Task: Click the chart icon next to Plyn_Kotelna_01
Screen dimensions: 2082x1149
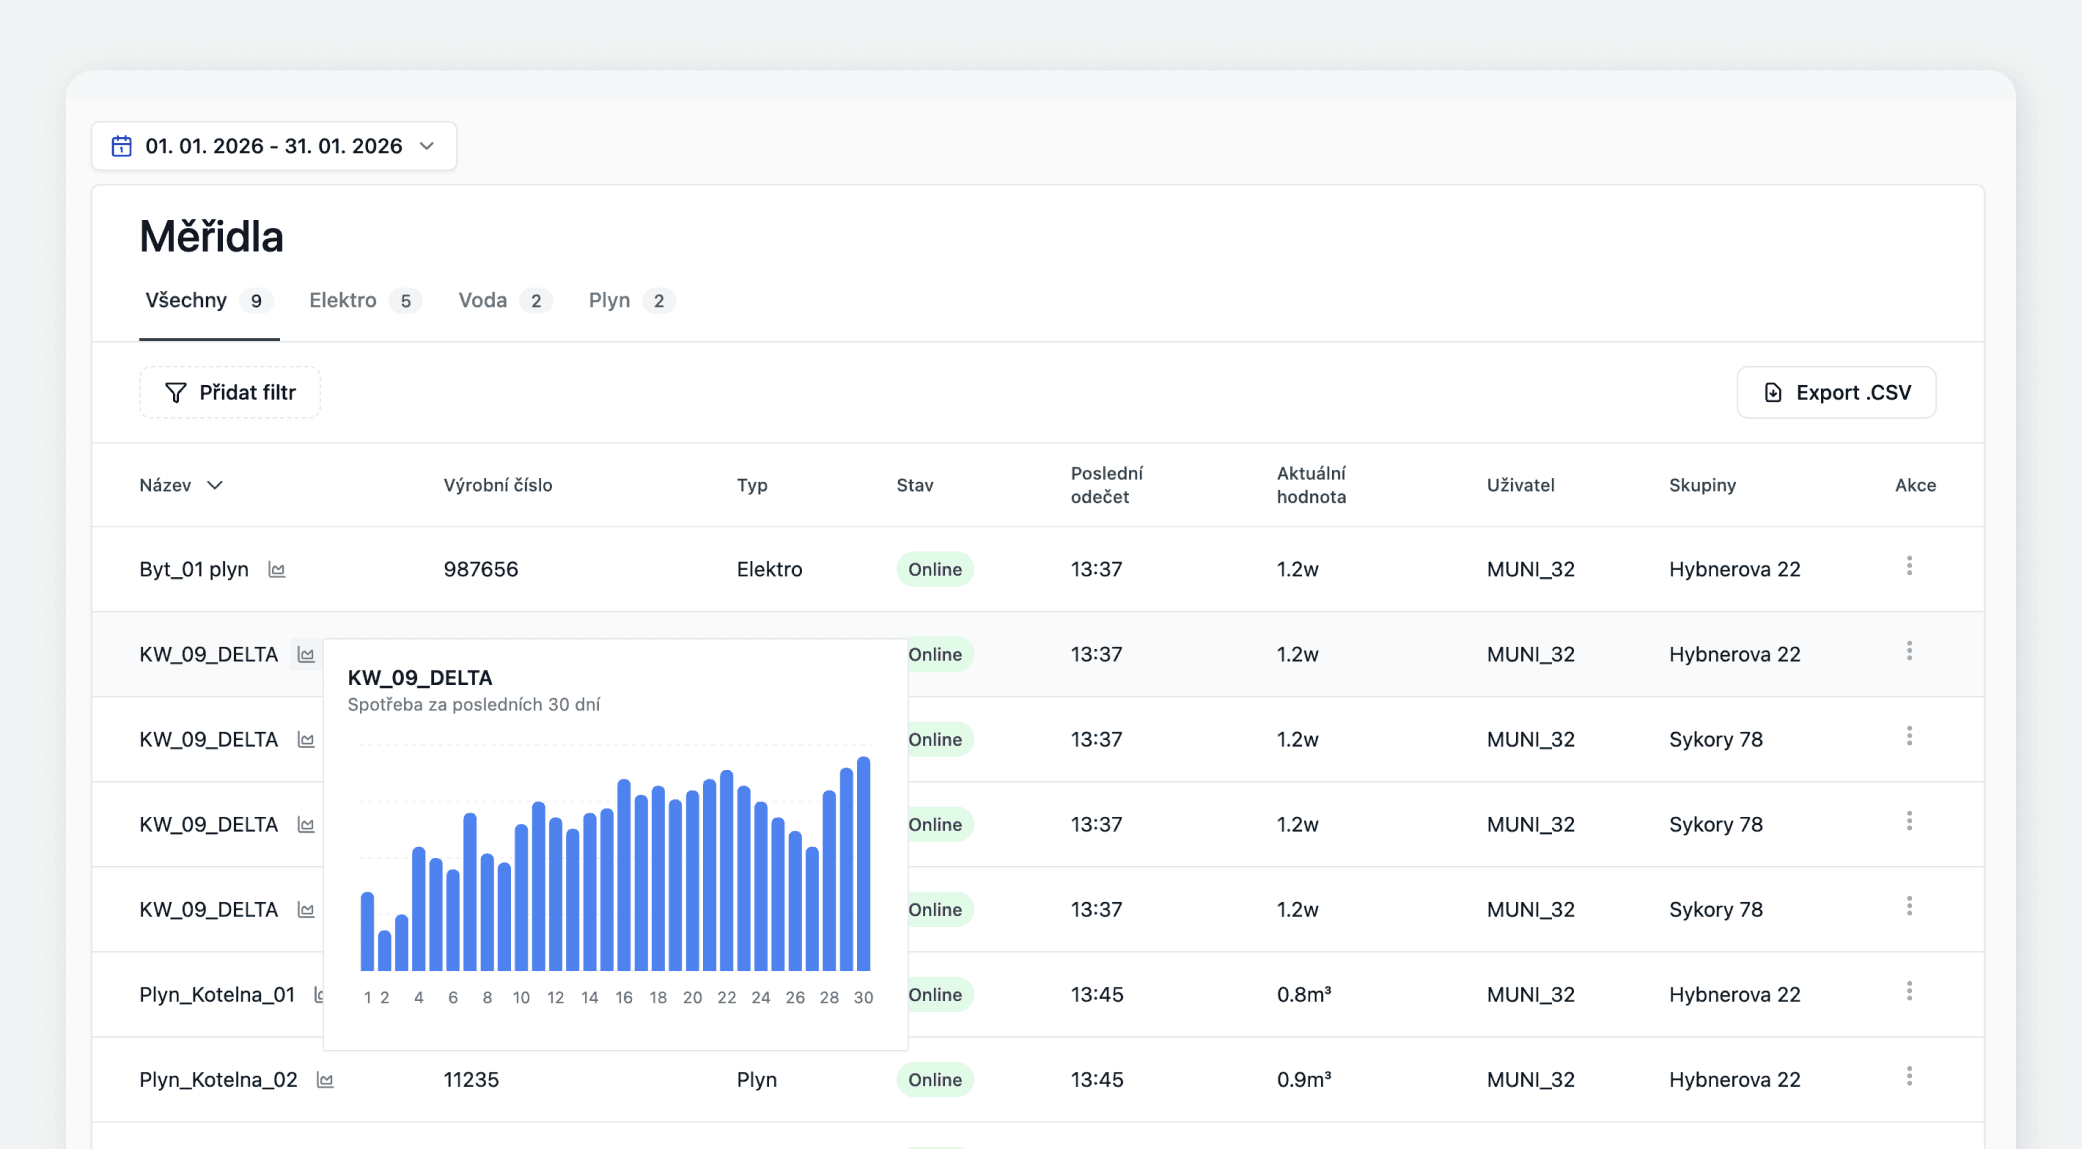Action: point(318,994)
